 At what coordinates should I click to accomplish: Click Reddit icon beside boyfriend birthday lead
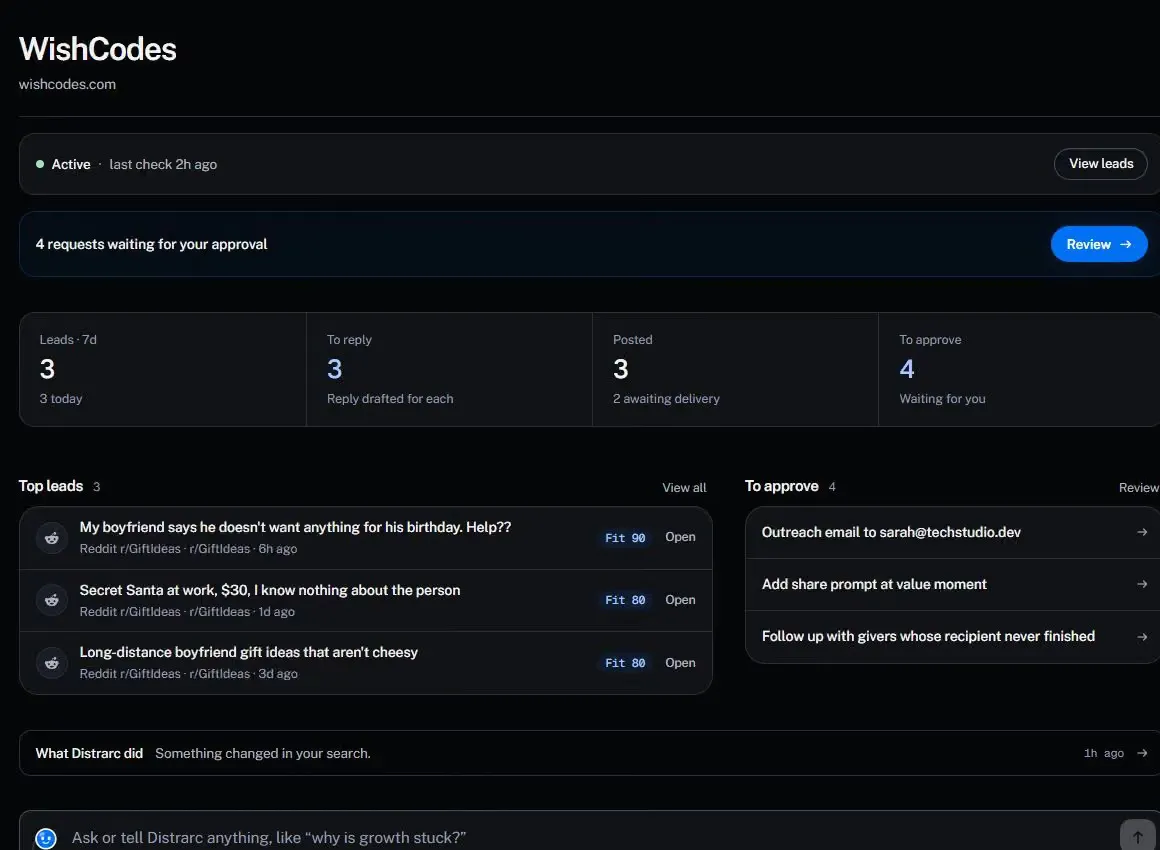point(52,538)
